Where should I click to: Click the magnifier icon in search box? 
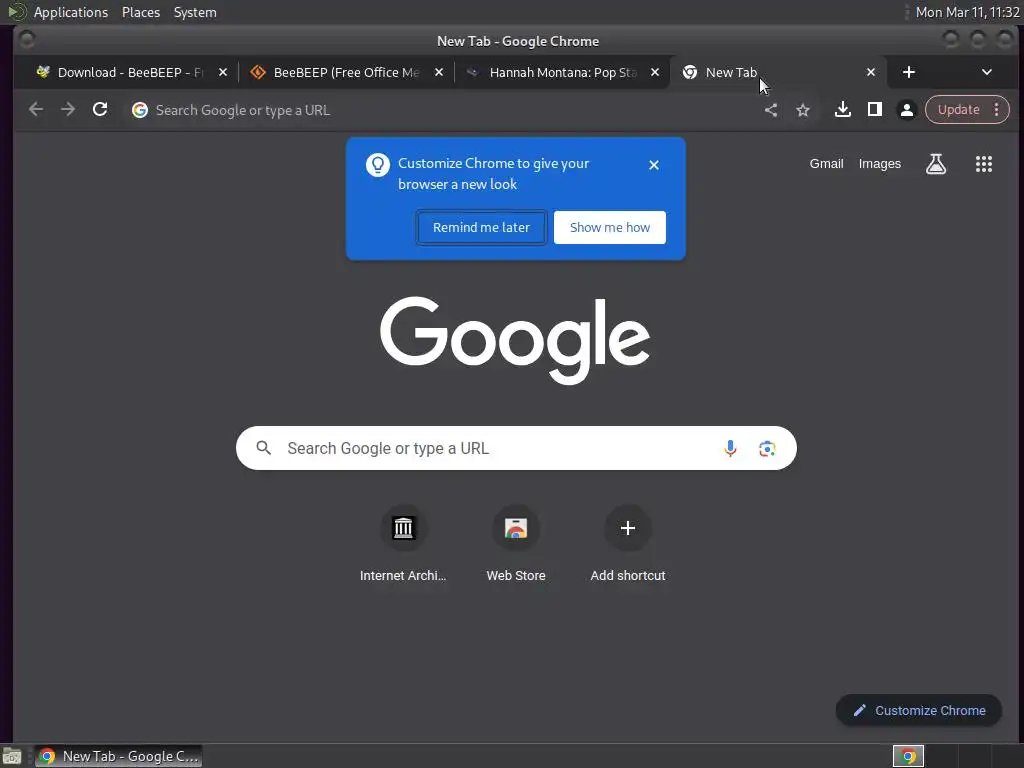pyautogui.click(x=264, y=448)
